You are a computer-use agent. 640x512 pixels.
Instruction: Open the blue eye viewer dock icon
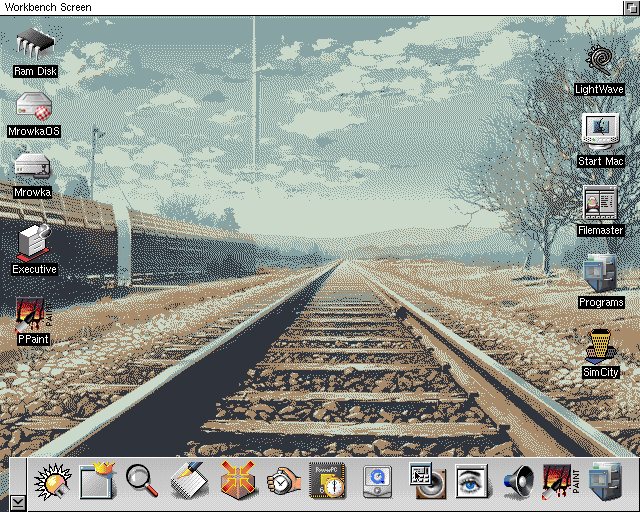(x=472, y=481)
